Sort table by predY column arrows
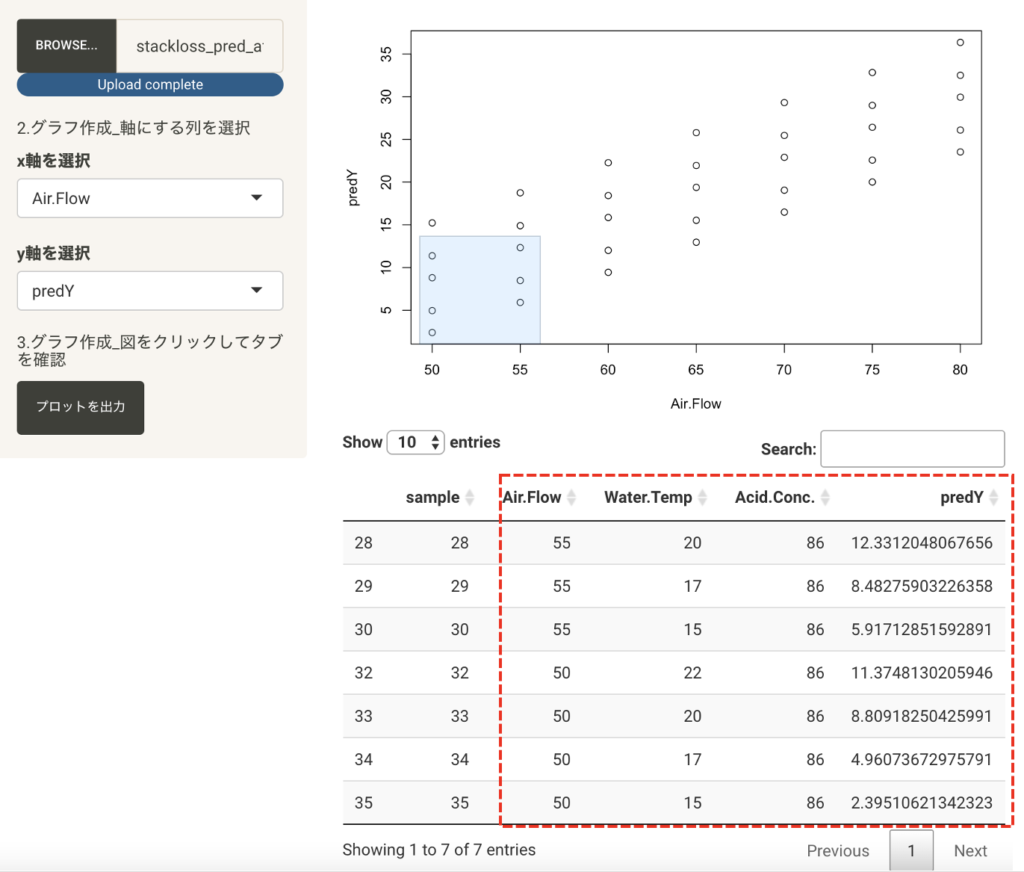The height and width of the screenshot is (872, 1024). [x=993, y=498]
